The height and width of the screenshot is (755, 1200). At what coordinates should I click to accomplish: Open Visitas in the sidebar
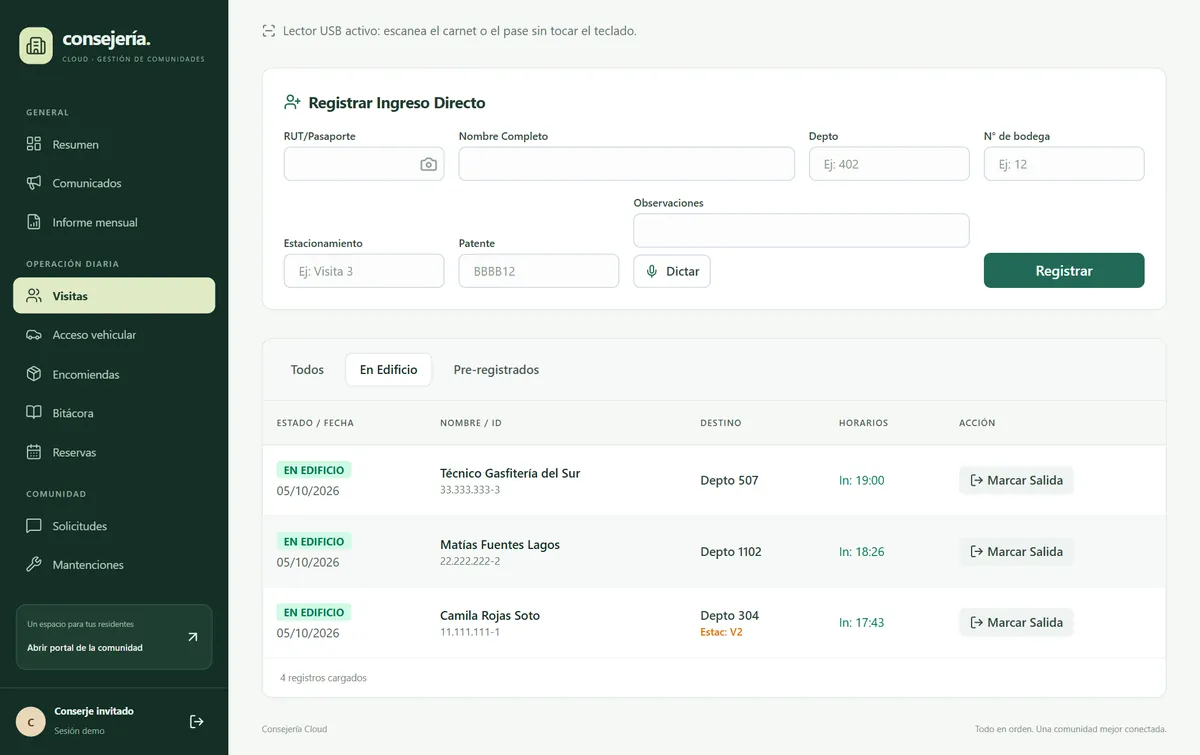[x=114, y=296]
